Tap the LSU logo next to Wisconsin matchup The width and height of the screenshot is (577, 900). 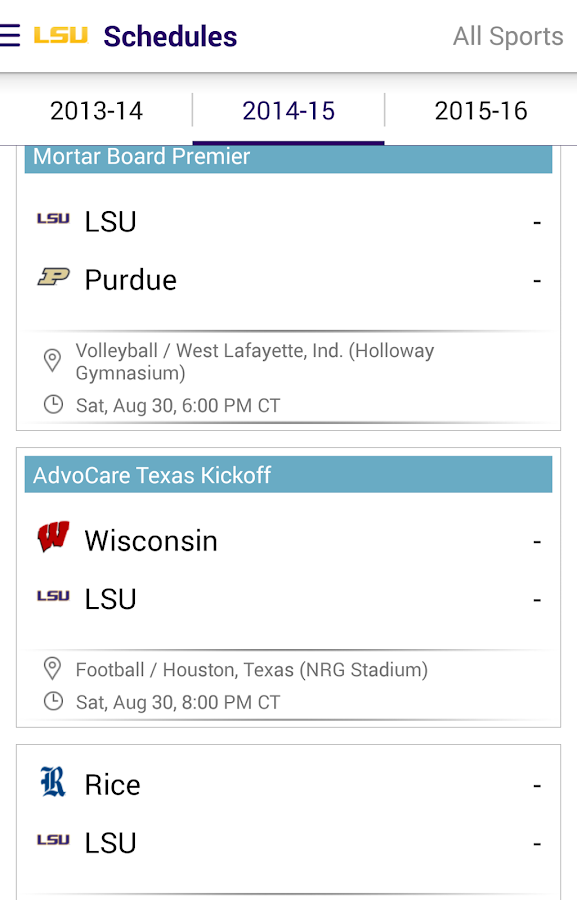[53, 598]
